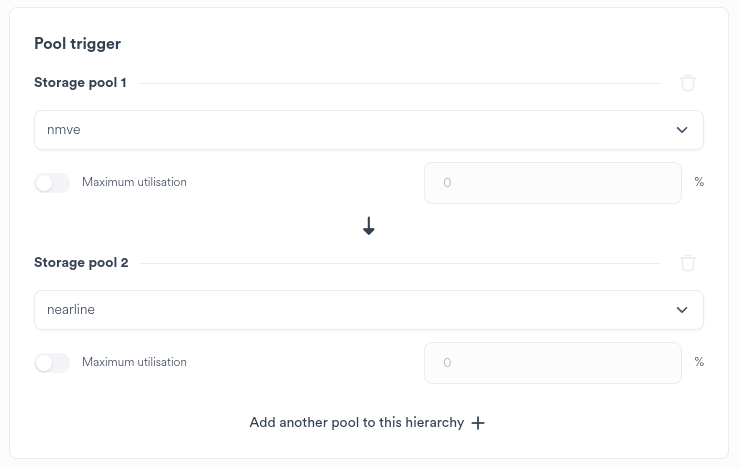Image resolution: width=741 pixels, height=468 pixels.
Task: Delete Storage pool 1 with trash icon
Action: tap(688, 83)
